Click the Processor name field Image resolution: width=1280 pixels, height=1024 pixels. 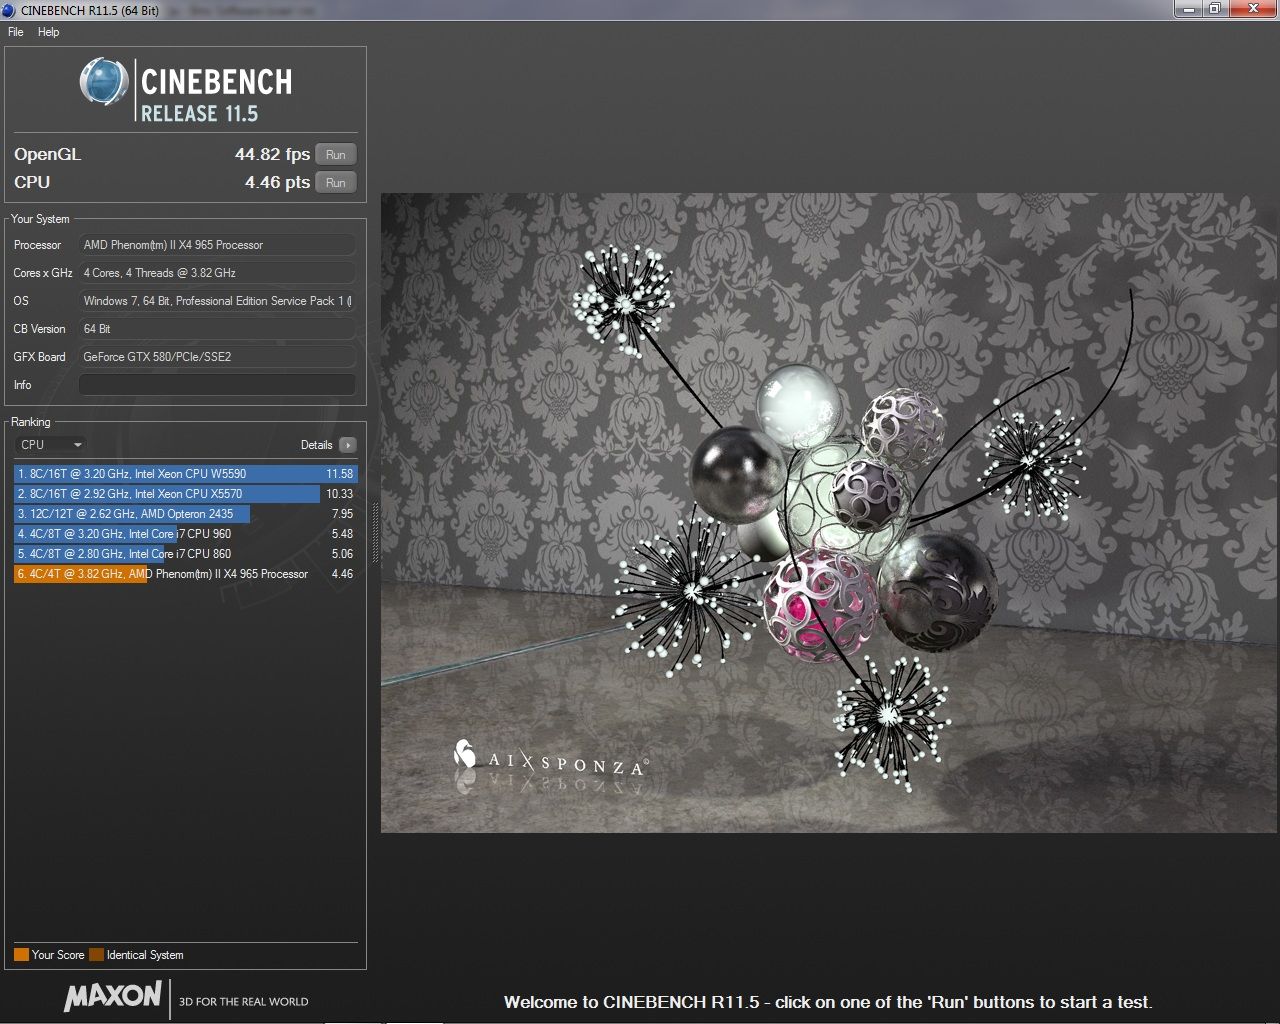pyautogui.click(x=217, y=245)
